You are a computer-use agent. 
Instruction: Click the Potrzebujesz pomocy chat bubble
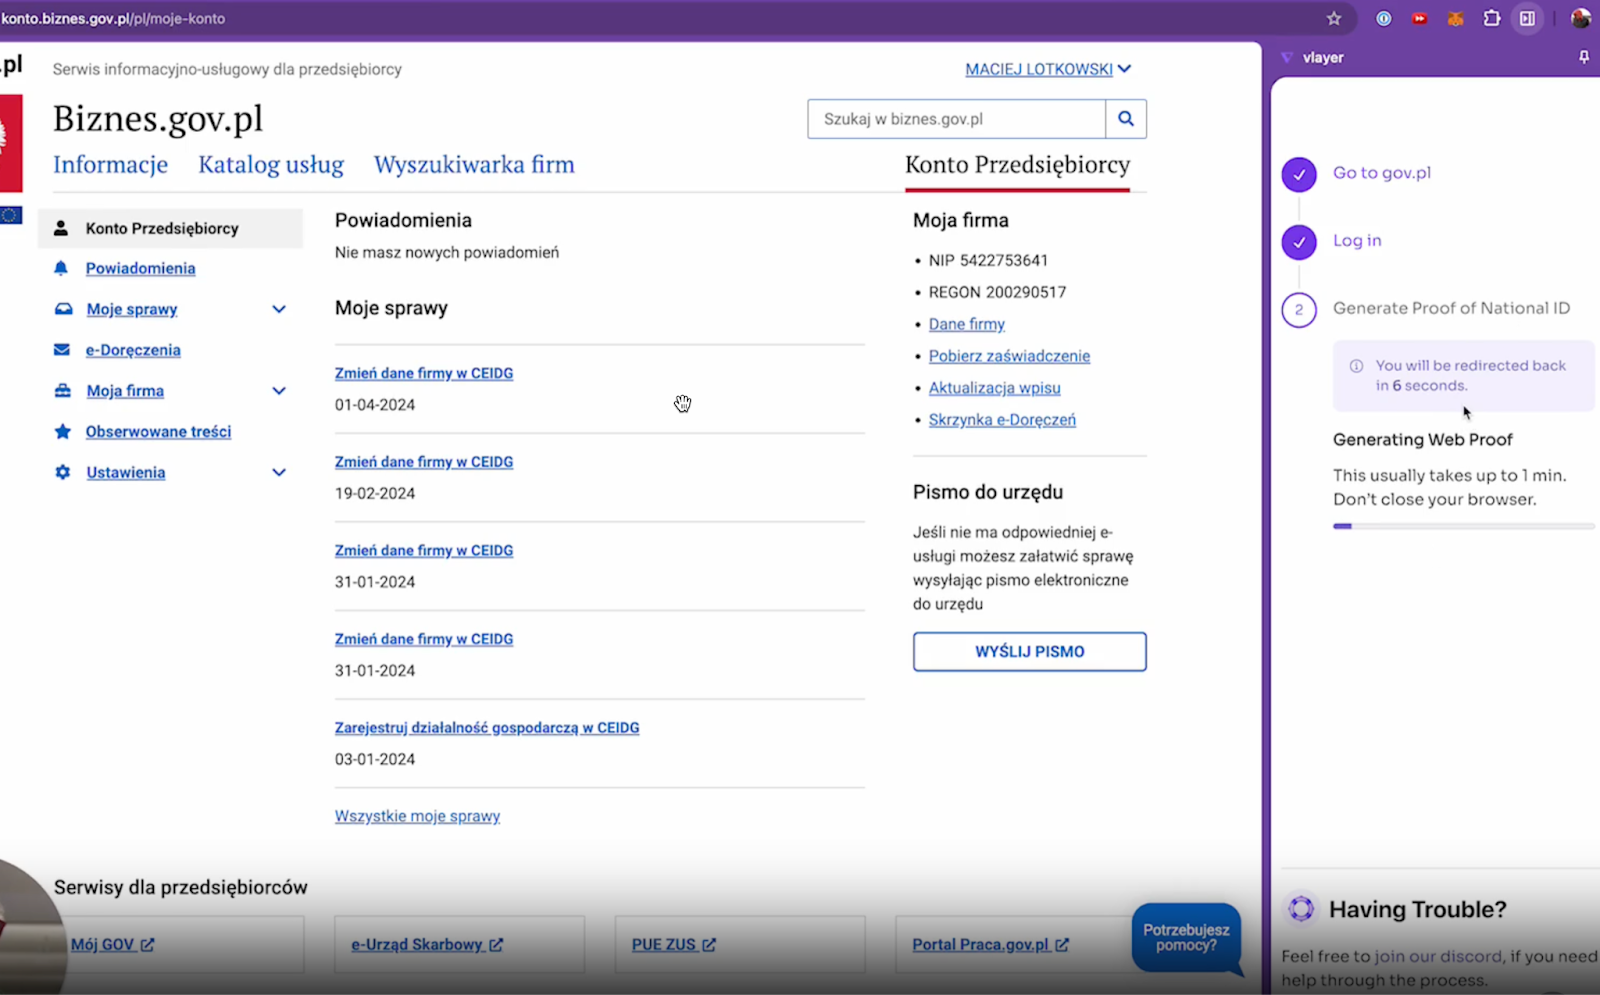click(1186, 938)
